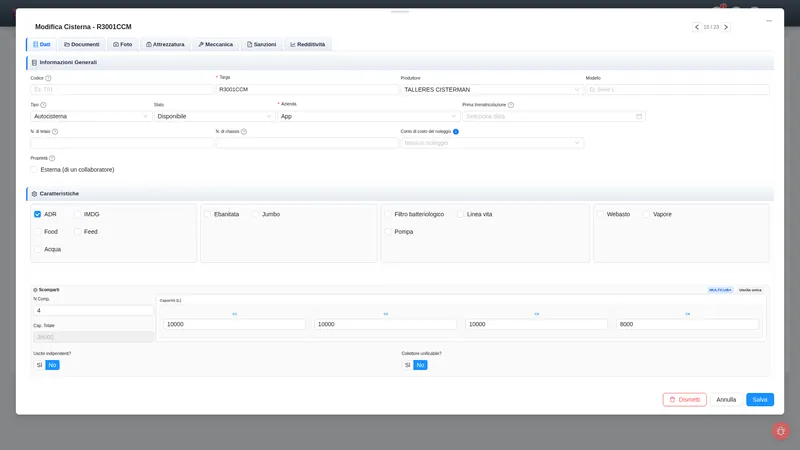Click the red bug report icon

click(780, 431)
